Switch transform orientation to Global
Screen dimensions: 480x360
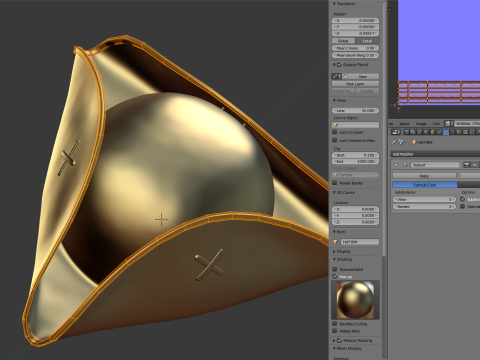click(343, 41)
